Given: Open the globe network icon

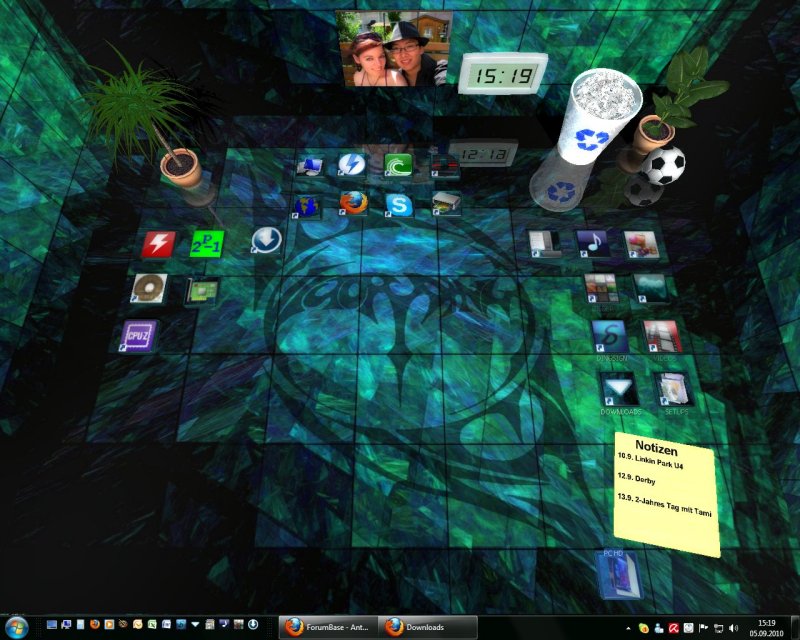Looking at the screenshot, I should click(307, 207).
